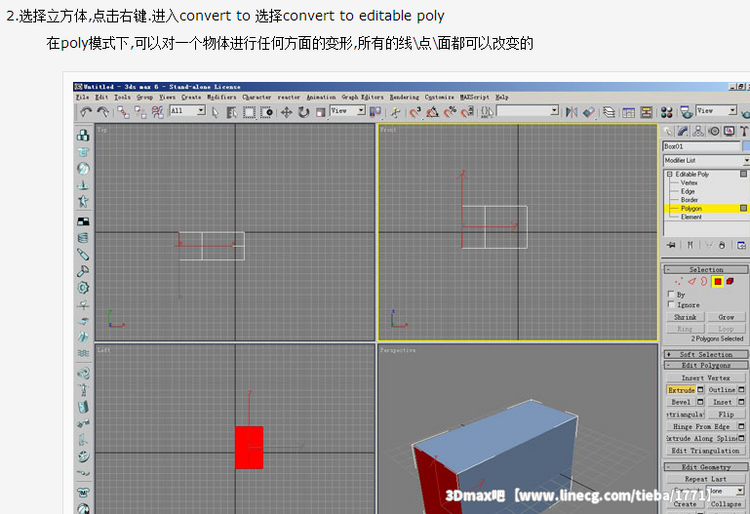Open the MAXScript menu

[474, 97]
